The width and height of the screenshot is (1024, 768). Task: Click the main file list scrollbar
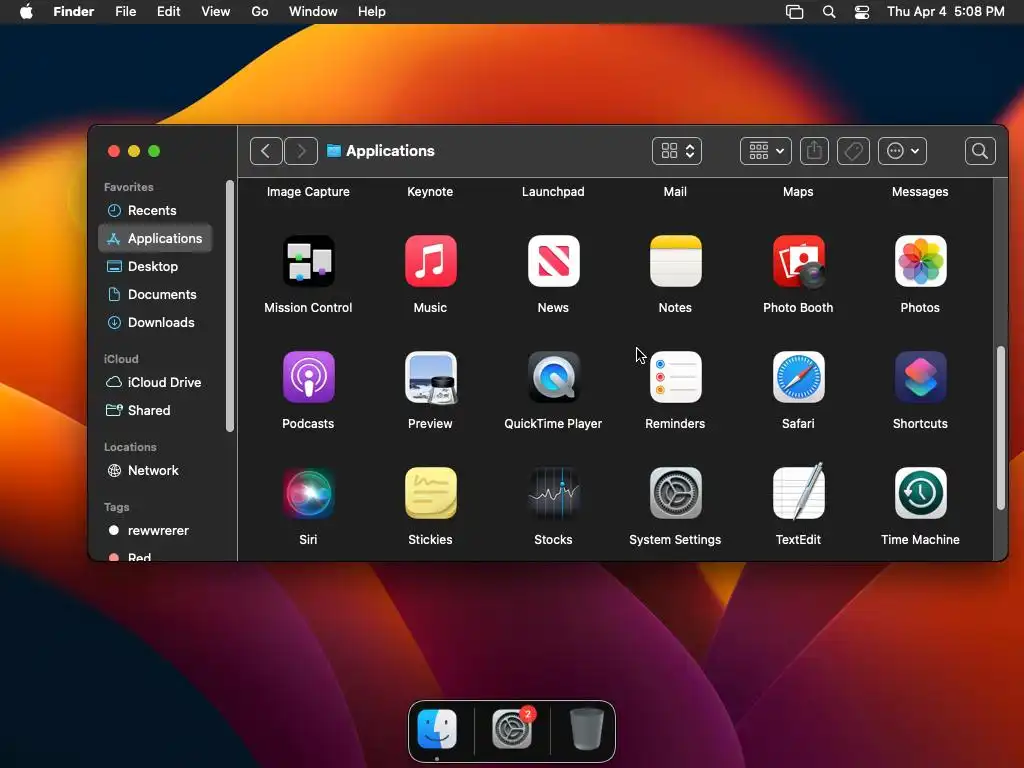pyautogui.click(x=1000, y=428)
